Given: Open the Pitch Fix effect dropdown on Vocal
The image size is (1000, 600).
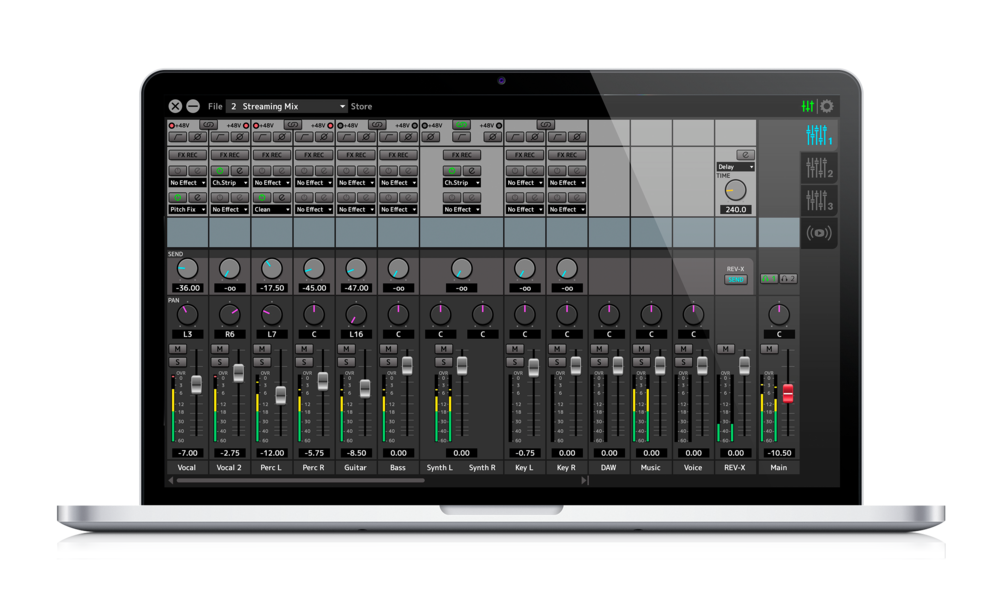Looking at the screenshot, I should click(x=187, y=209).
